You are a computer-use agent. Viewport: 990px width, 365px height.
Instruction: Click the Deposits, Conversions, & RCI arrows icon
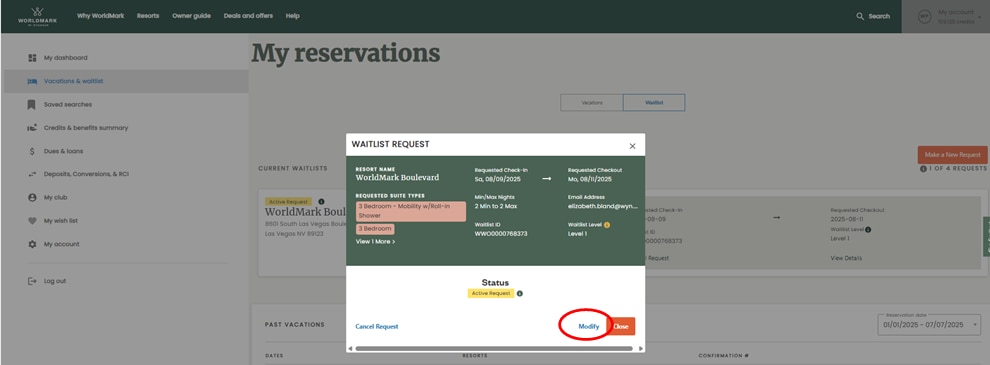pyautogui.click(x=32, y=174)
